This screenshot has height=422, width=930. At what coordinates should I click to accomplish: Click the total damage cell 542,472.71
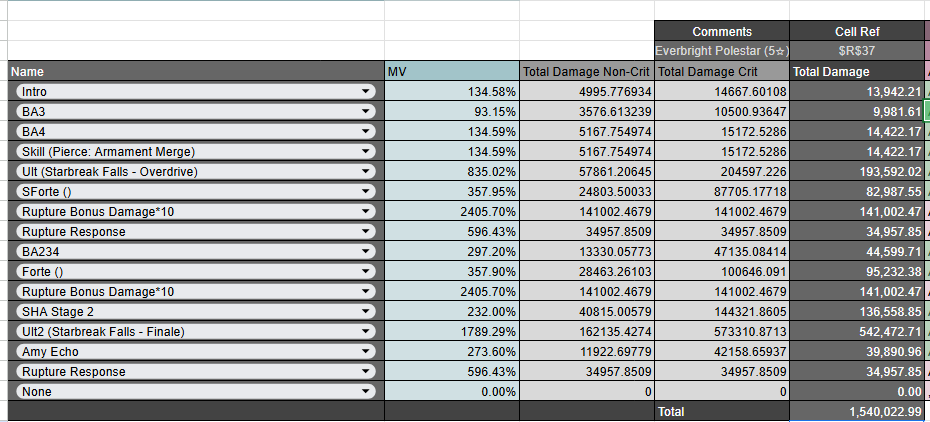tap(856, 332)
